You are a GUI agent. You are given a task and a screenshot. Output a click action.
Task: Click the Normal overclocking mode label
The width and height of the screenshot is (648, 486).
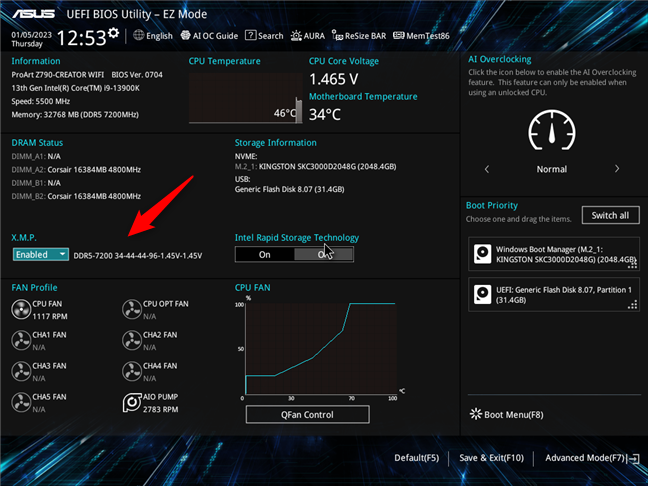pos(552,169)
